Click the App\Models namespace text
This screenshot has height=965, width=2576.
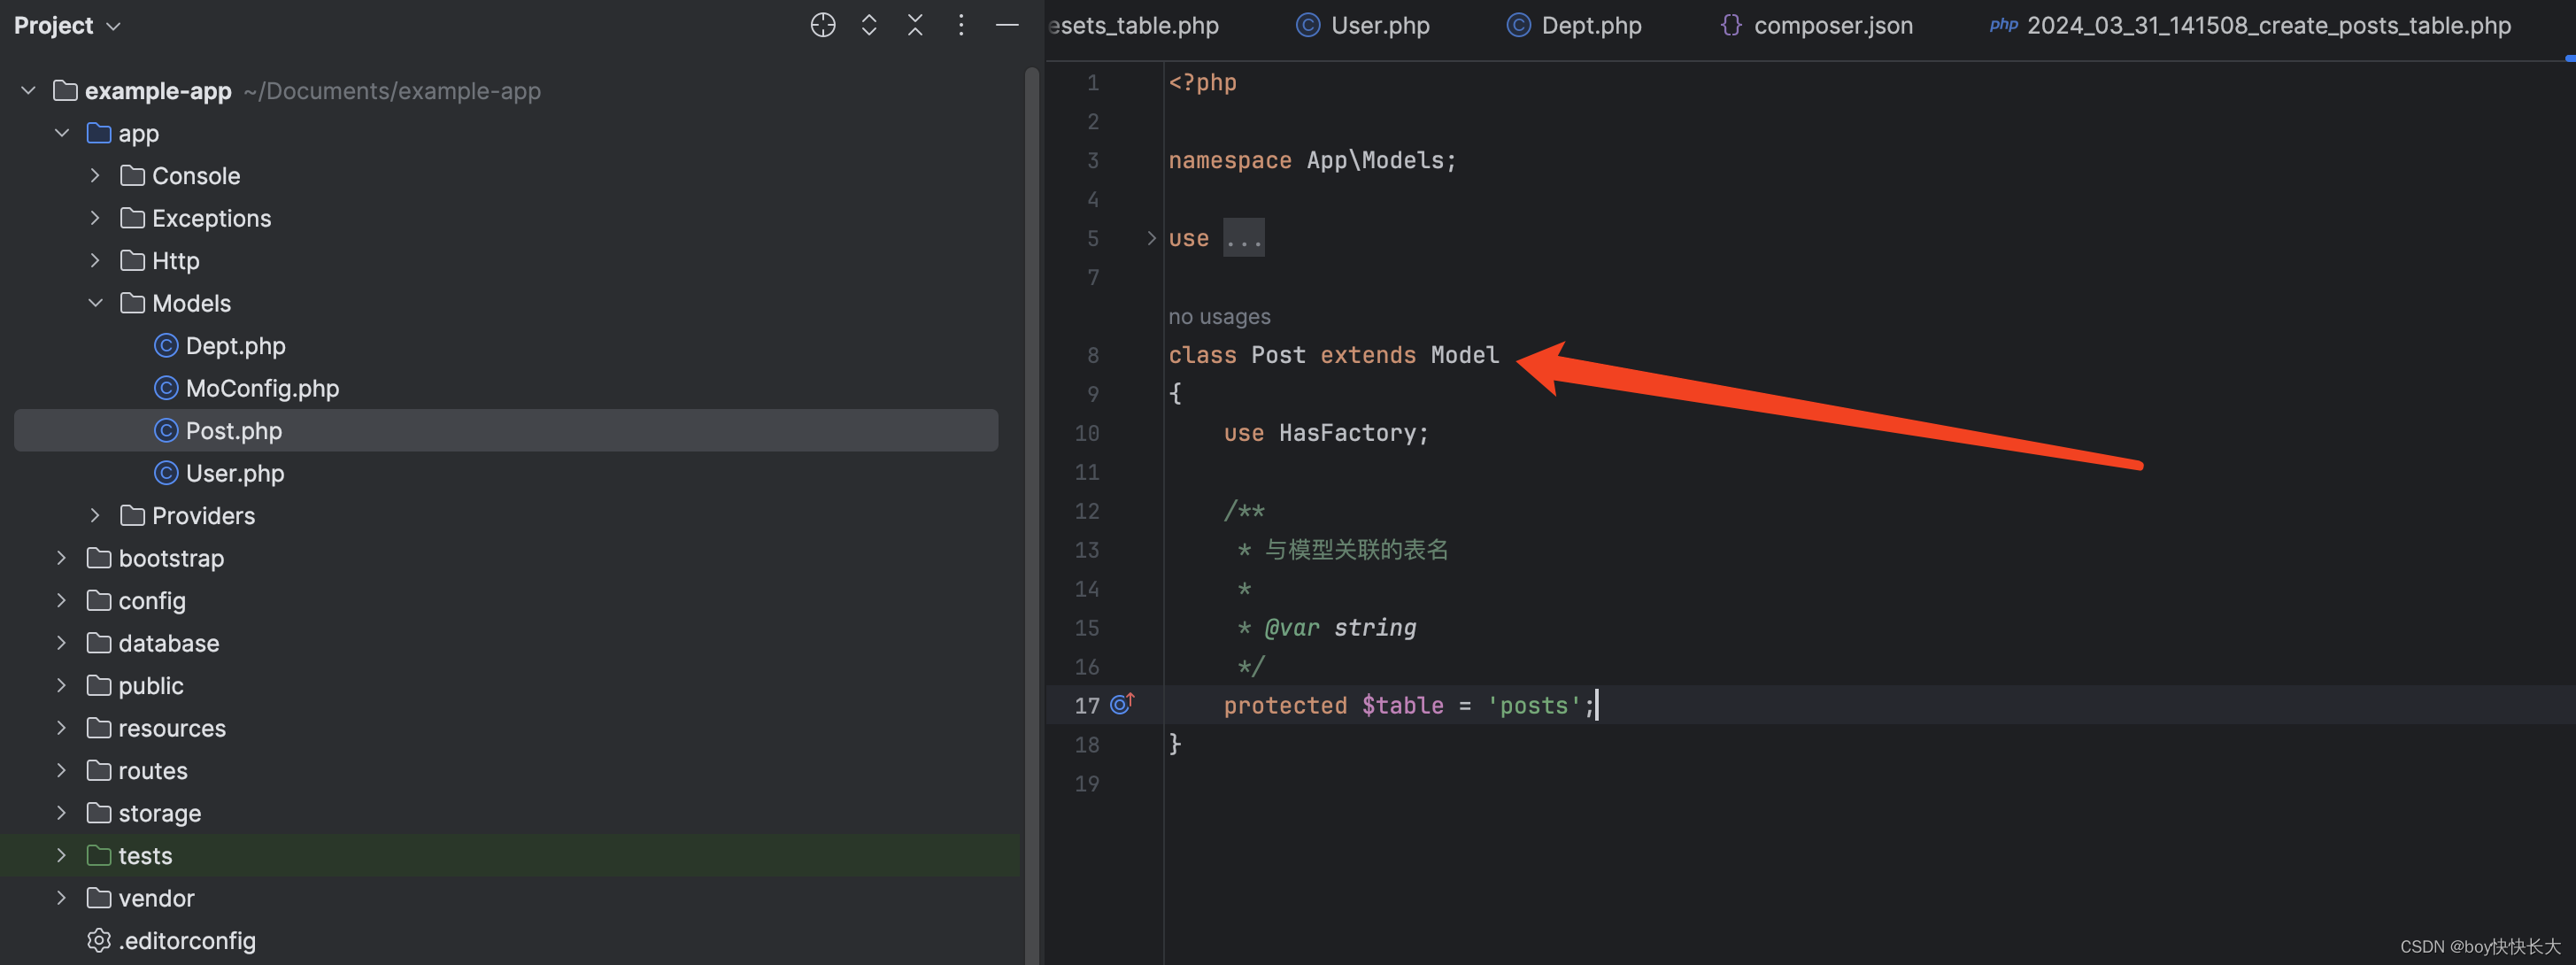click(x=1374, y=160)
